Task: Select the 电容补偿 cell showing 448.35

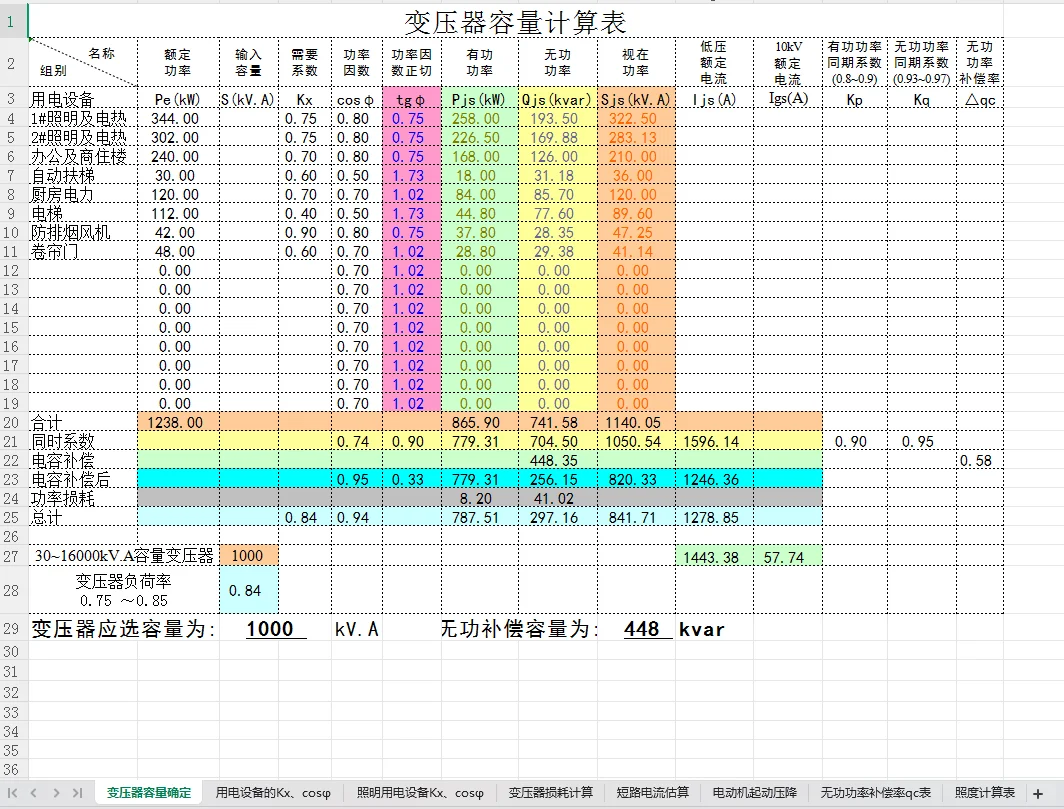Action: click(556, 461)
